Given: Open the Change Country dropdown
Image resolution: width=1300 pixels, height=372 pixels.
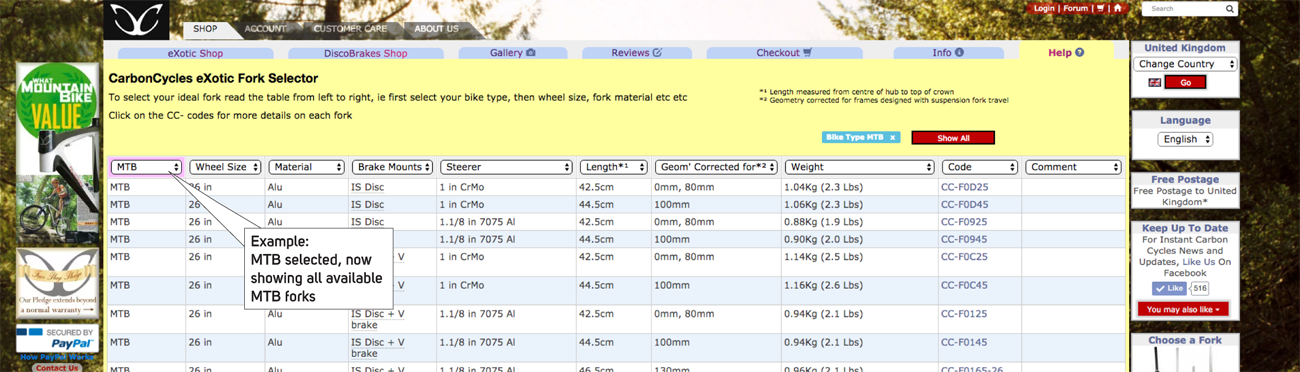Looking at the screenshot, I should pyautogui.click(x=1185, y=64).
